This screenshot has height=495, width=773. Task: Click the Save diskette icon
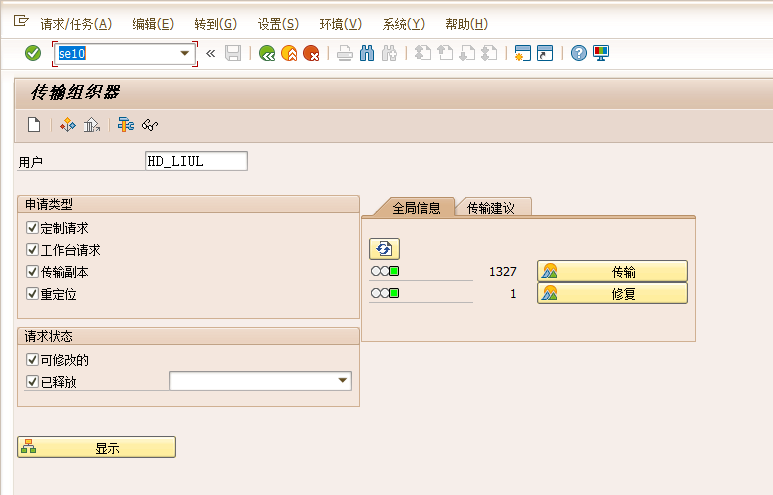[x=233, y=53]
